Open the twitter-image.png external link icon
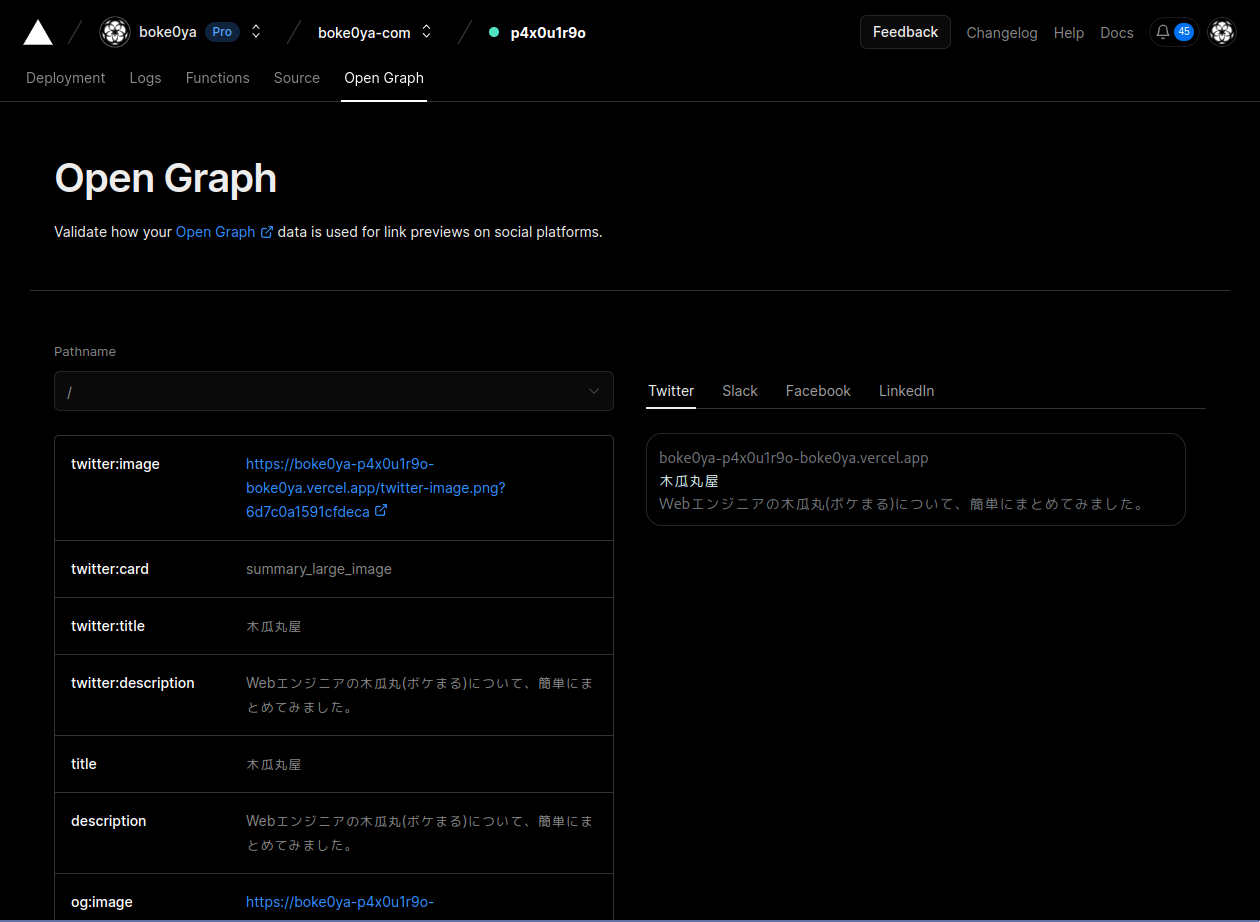Screen dimensions: 1260x922 [x=382, y=511]
